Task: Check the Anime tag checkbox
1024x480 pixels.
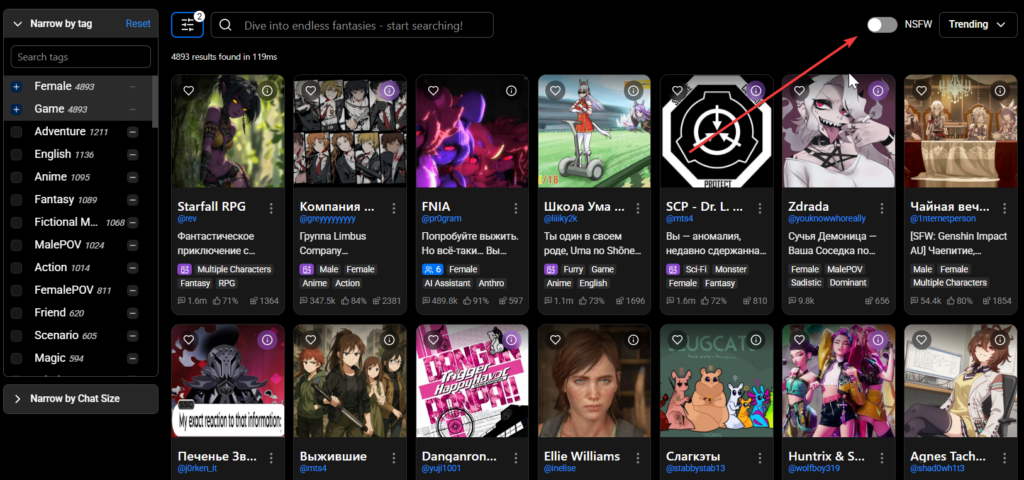Action: click(x=16, y=177)
